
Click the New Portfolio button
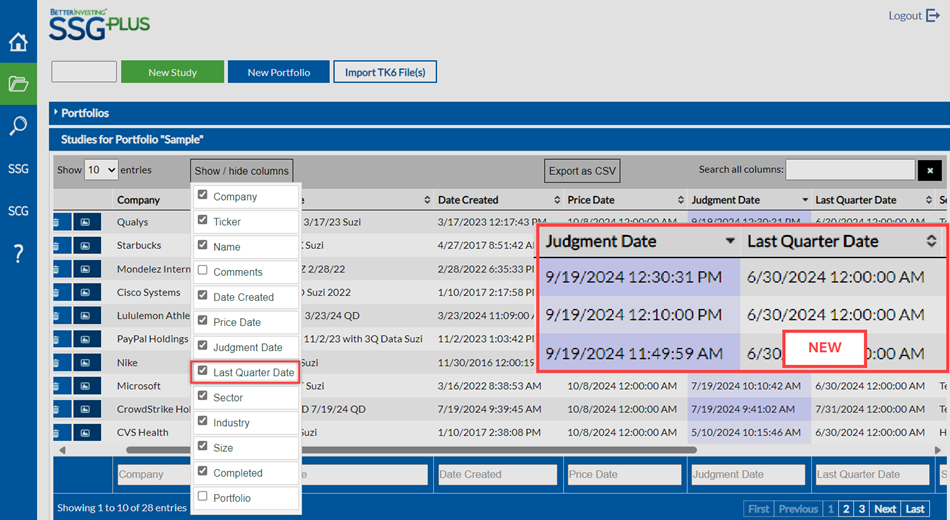tap(279, 72)
